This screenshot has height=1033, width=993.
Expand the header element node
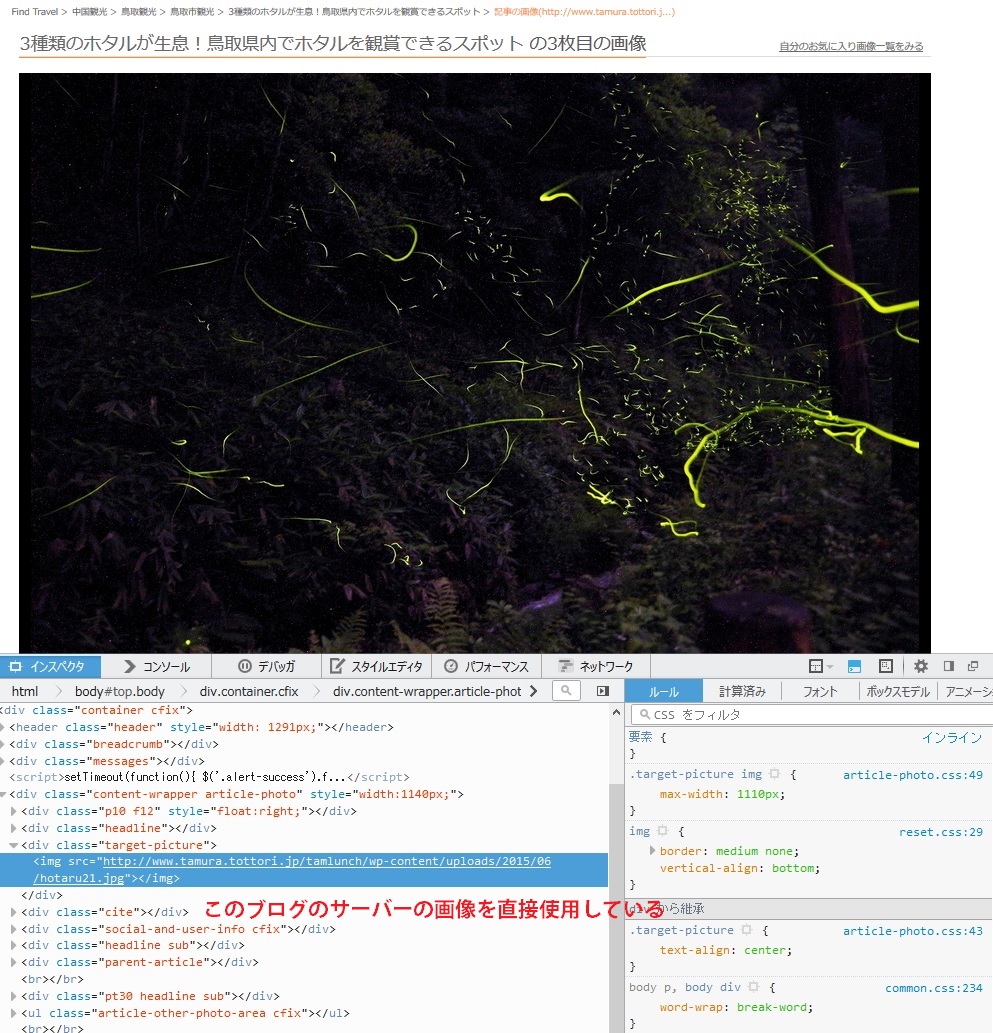[3, 727]
